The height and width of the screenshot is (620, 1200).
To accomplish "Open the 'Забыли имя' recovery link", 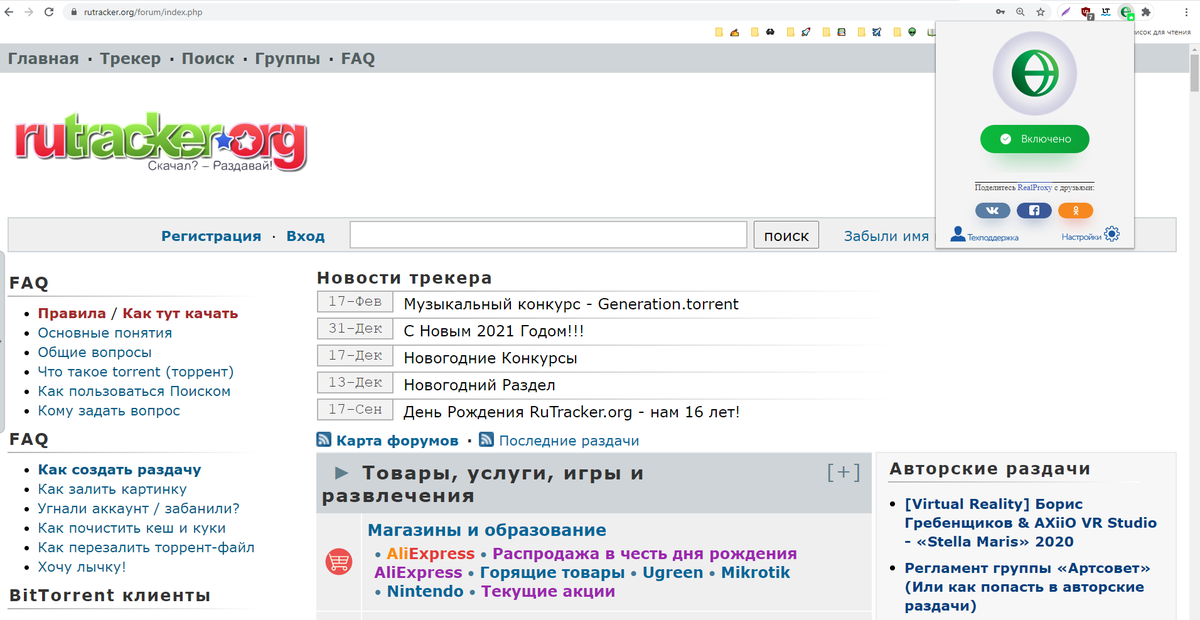I will pyautogui.click(x=886, y=236).
